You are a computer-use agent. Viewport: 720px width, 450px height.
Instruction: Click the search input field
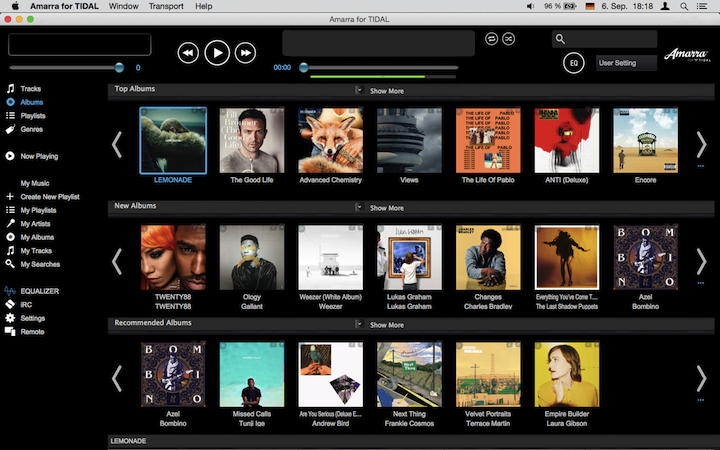point(604,39)
